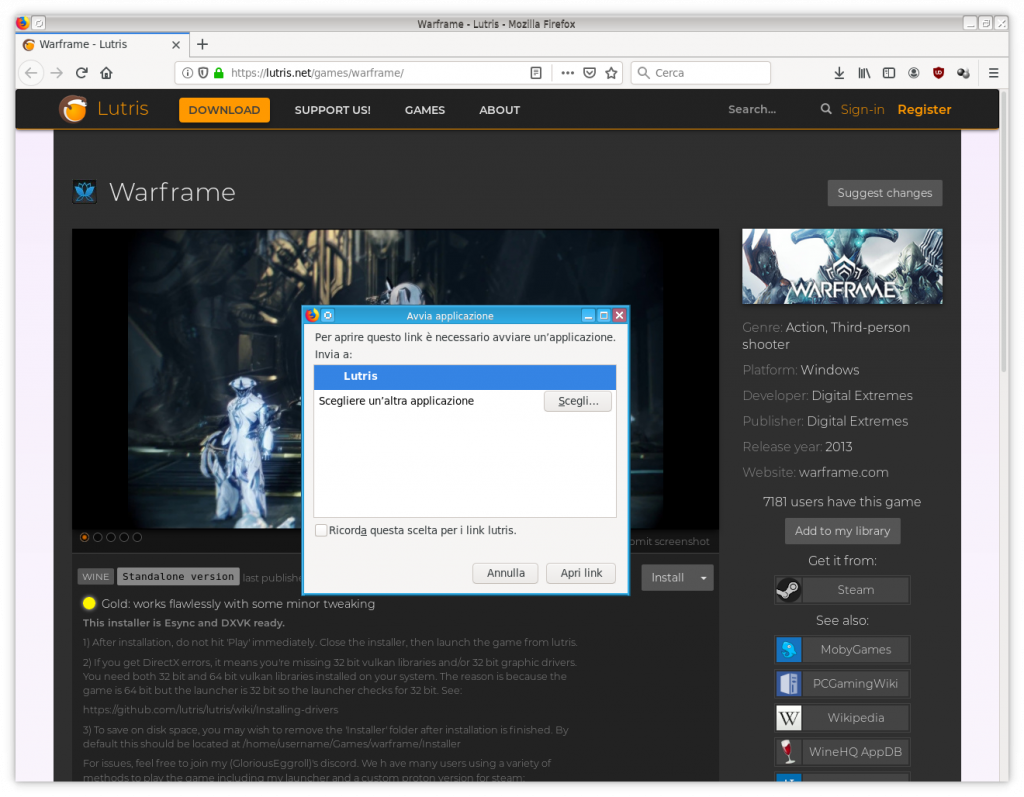Viewport: 1024px width, 797px height.
Task: Open the Library bookshelf icon
Action: pos(864,73)
